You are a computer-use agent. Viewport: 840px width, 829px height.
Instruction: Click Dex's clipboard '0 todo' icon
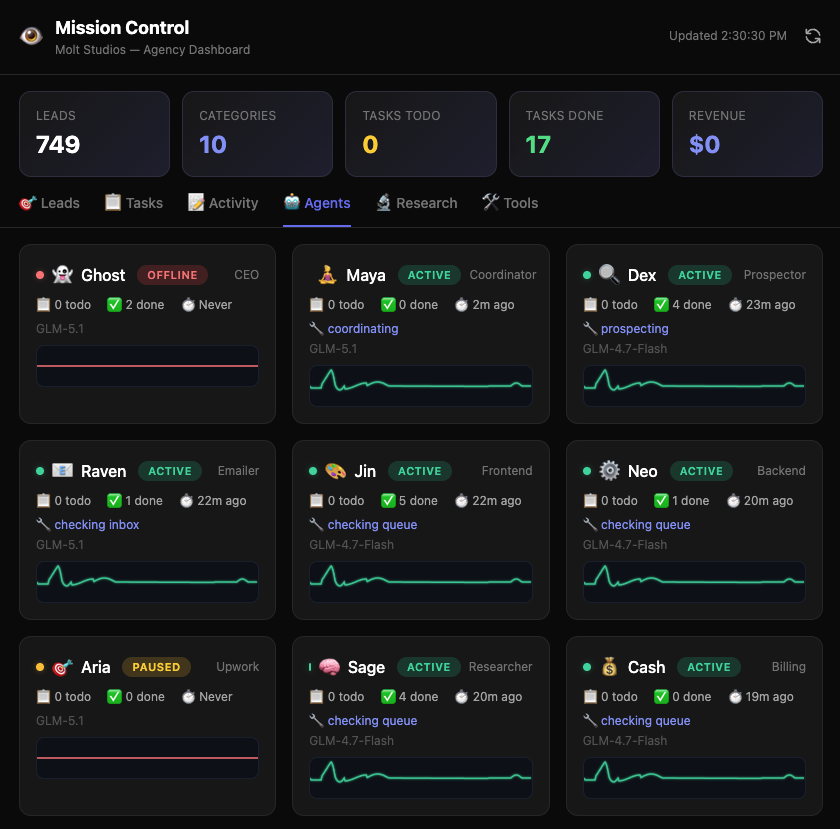point(590,305)
